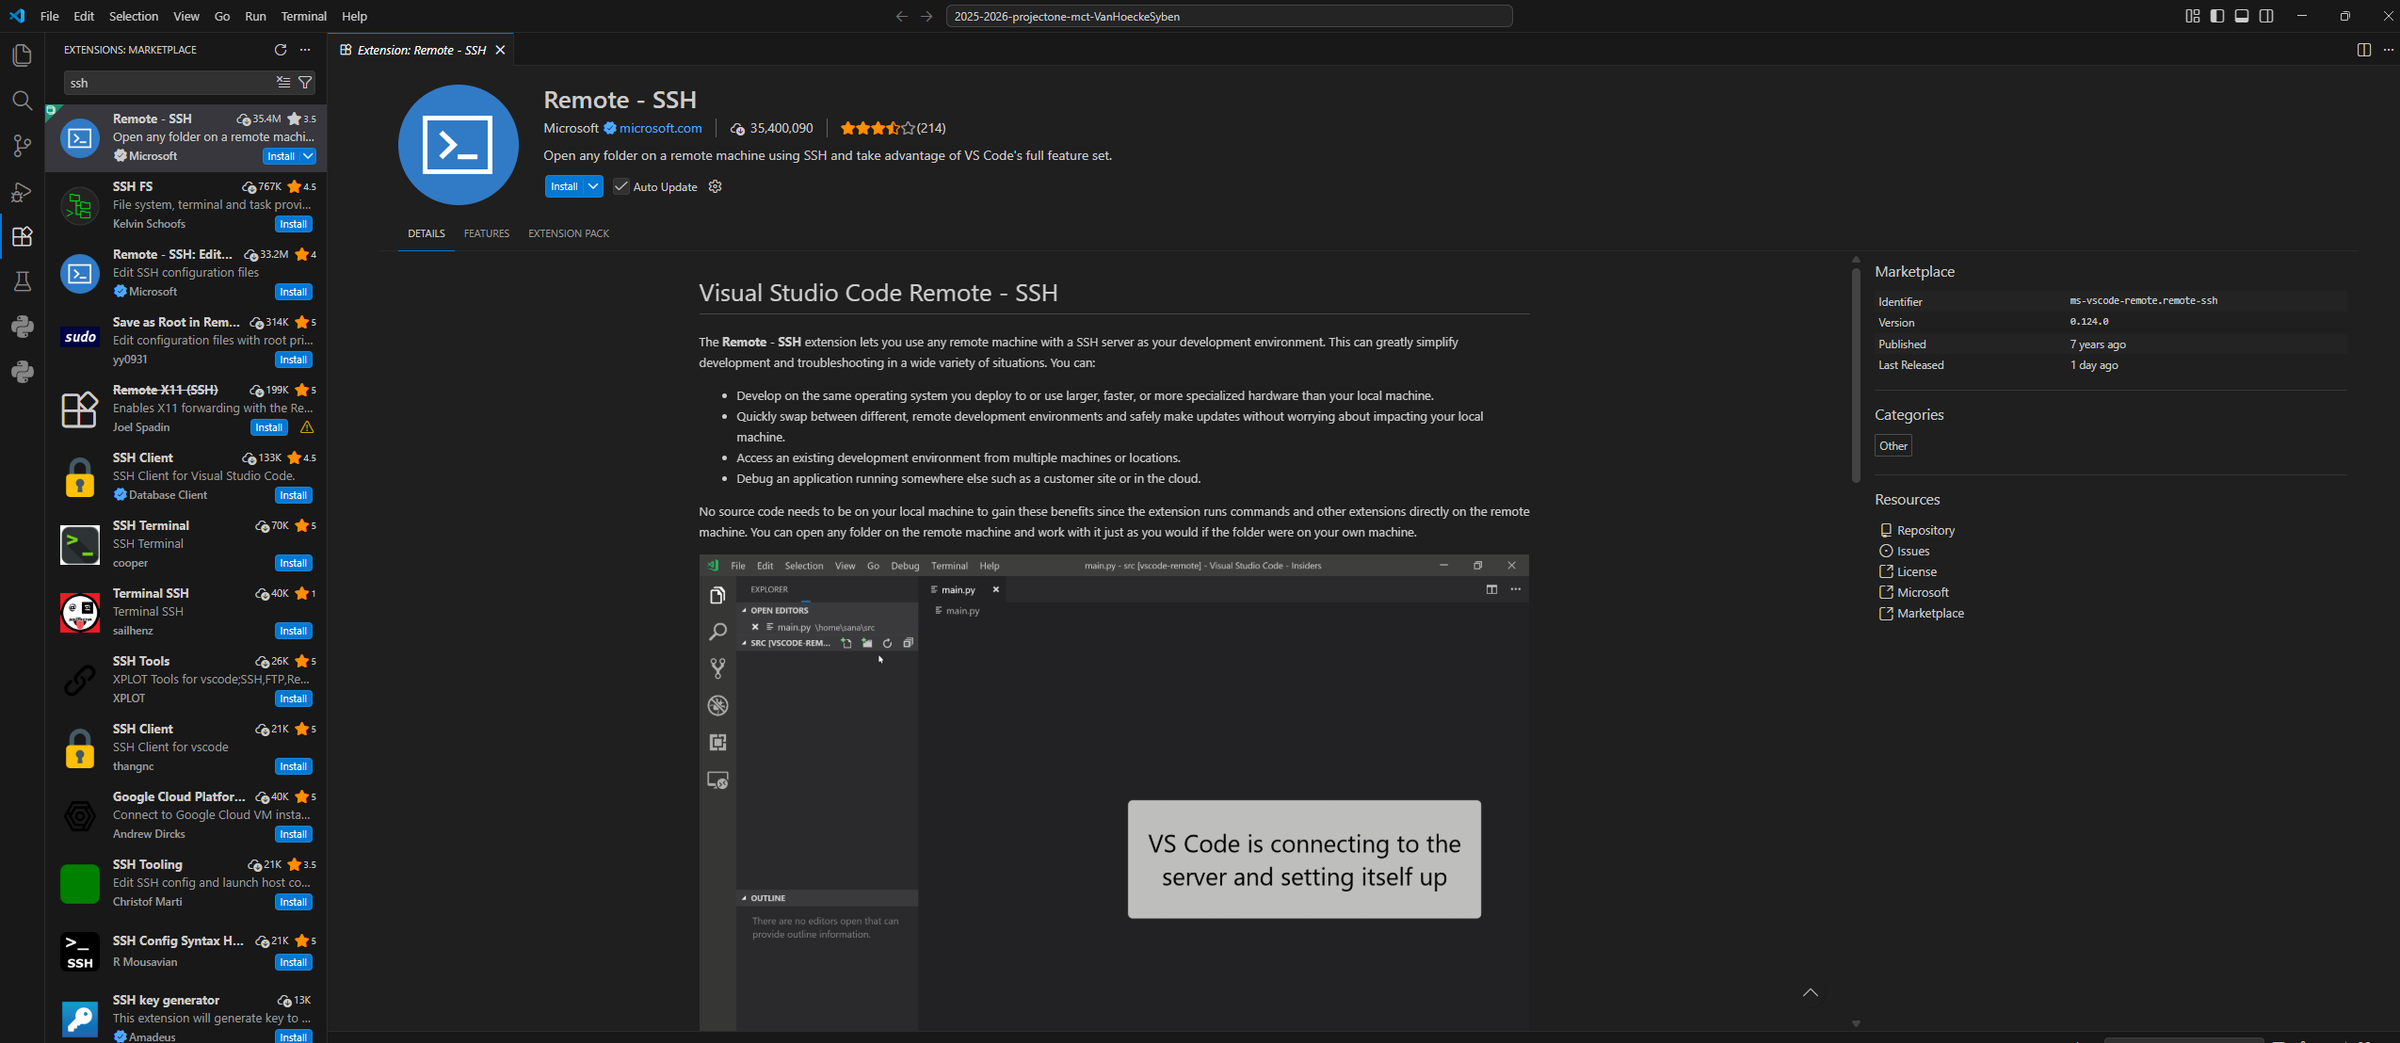The height and width of the screenshot is (1043, 2400).
Task: Select SSH Config Syntax Highlighter item
Action: coord(186,951)
